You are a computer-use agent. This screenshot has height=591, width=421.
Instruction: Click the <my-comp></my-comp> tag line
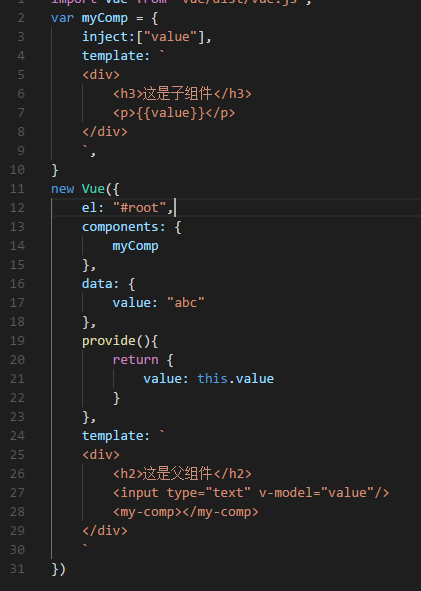coord(185,512)
